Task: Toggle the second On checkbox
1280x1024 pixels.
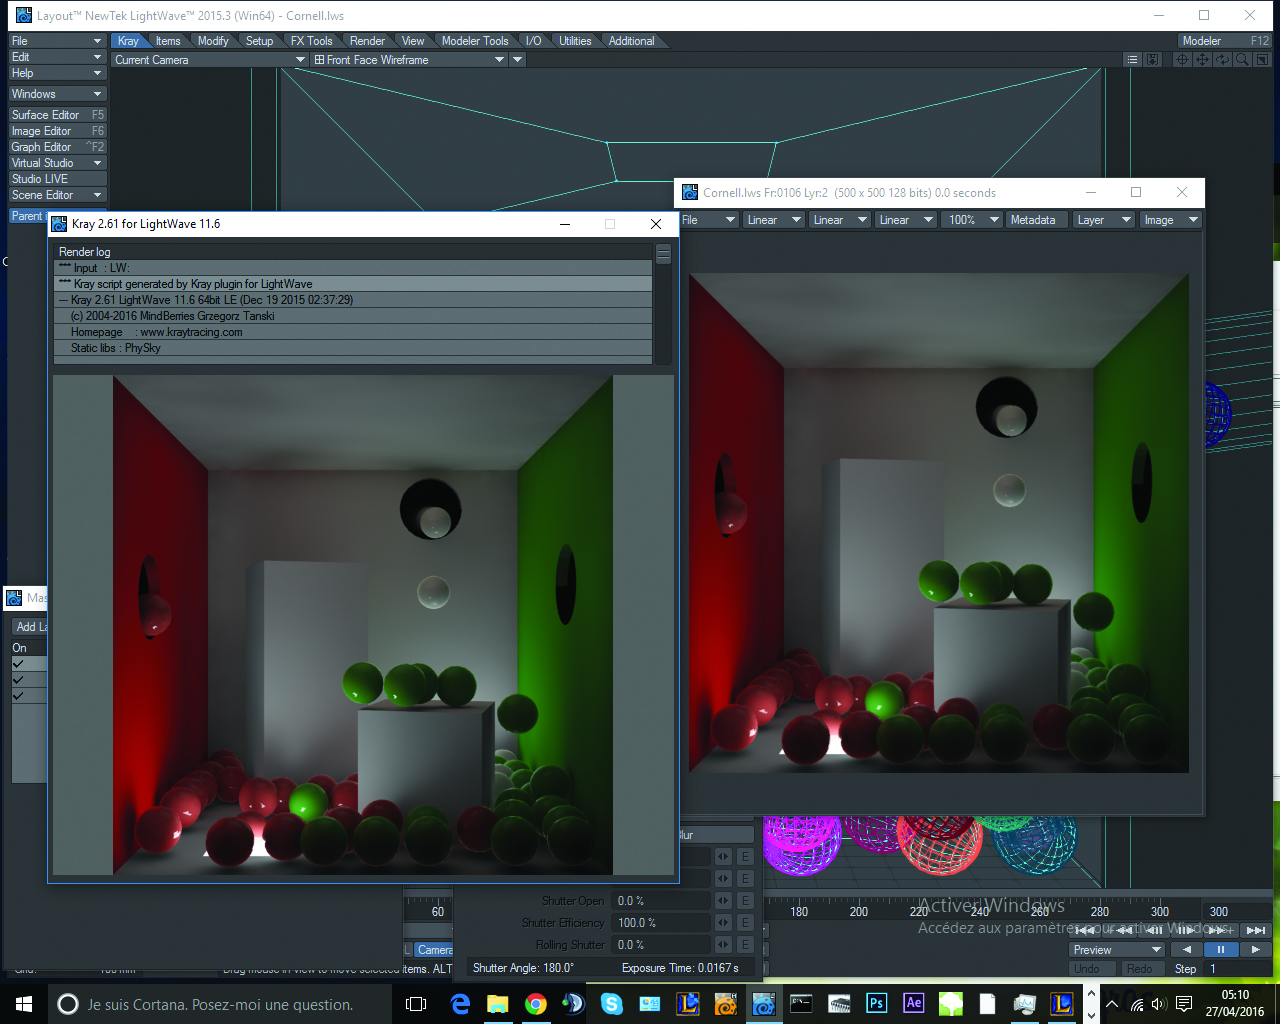Action: coord(19,680)
